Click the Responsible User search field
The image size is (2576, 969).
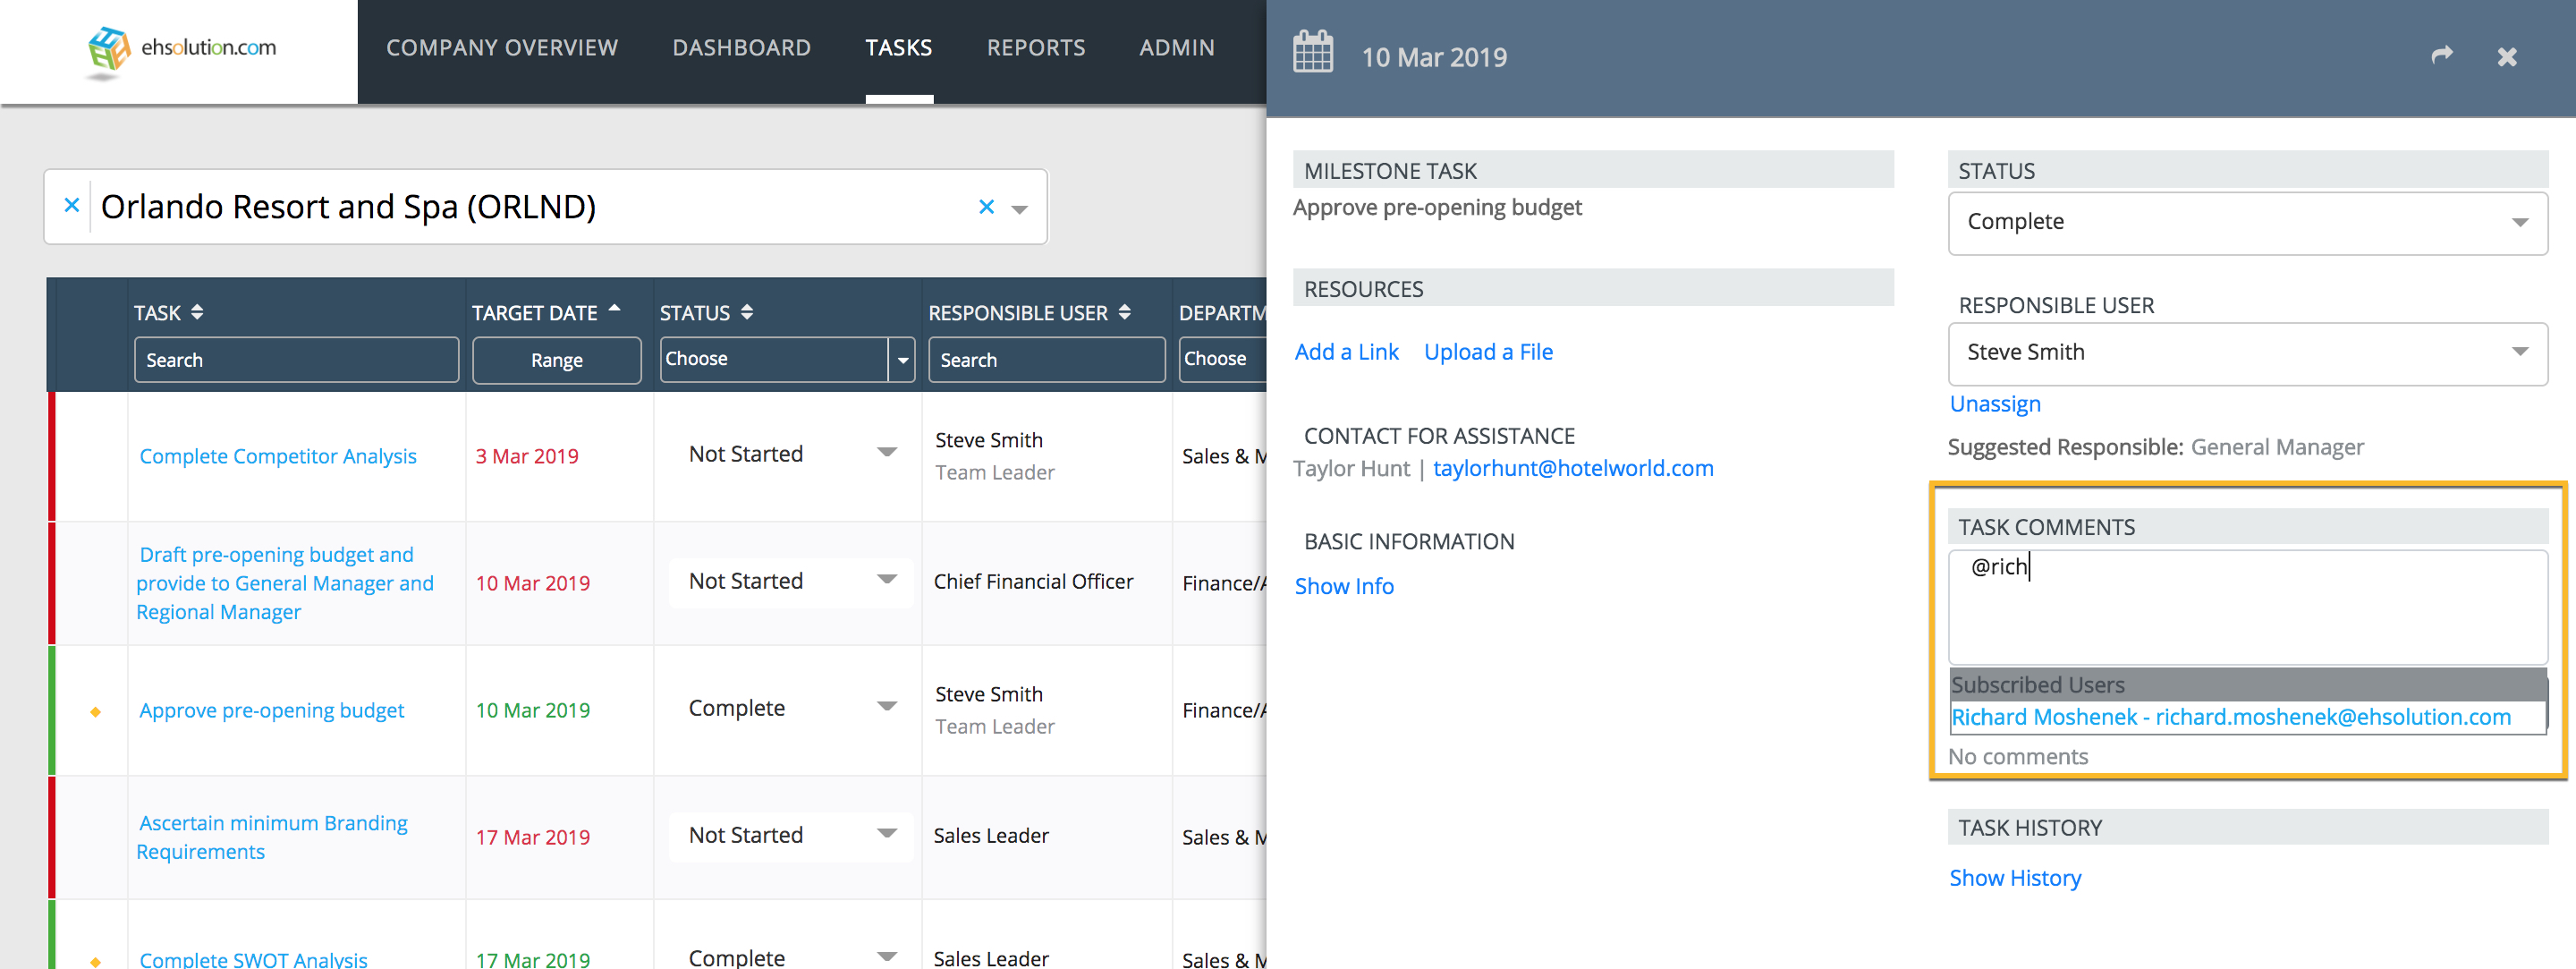(1046, 359)
